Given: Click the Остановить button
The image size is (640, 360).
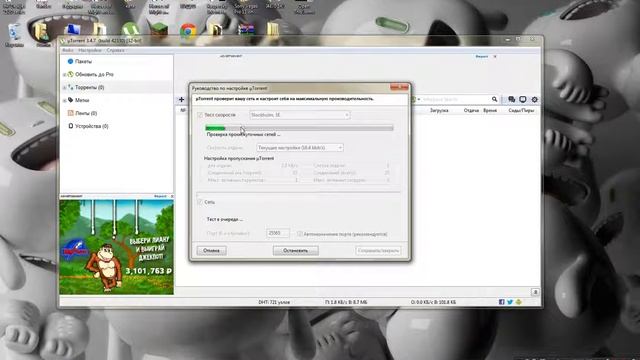Looking at the screenshot, I should pyautogui.click(x=296, y=251).
